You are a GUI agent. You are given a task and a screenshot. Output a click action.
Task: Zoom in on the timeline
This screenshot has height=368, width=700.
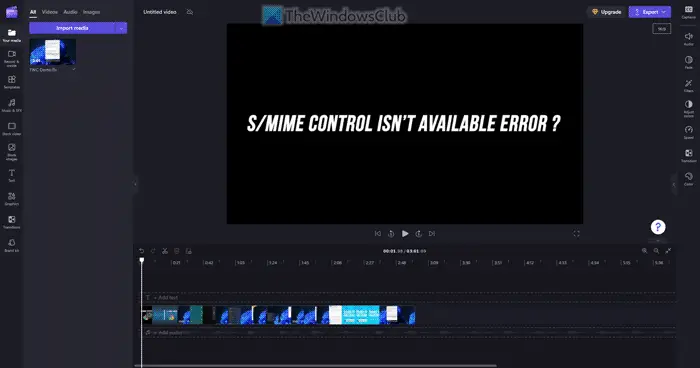pos(644,251)
